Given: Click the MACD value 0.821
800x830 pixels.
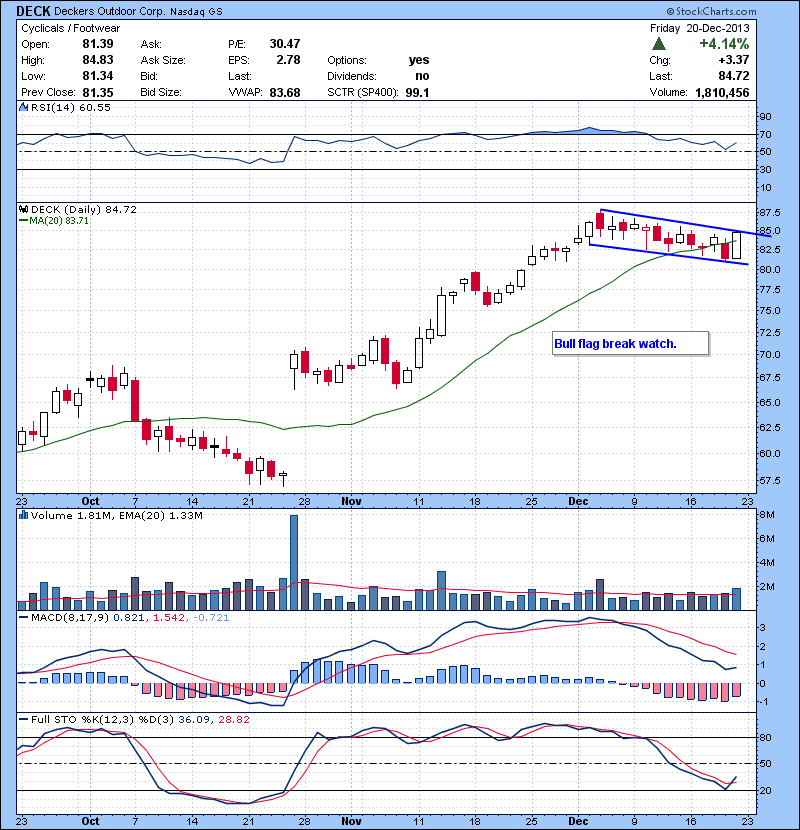Looking at the screenshot, I should pyautogui.click(x=129, y=617).
